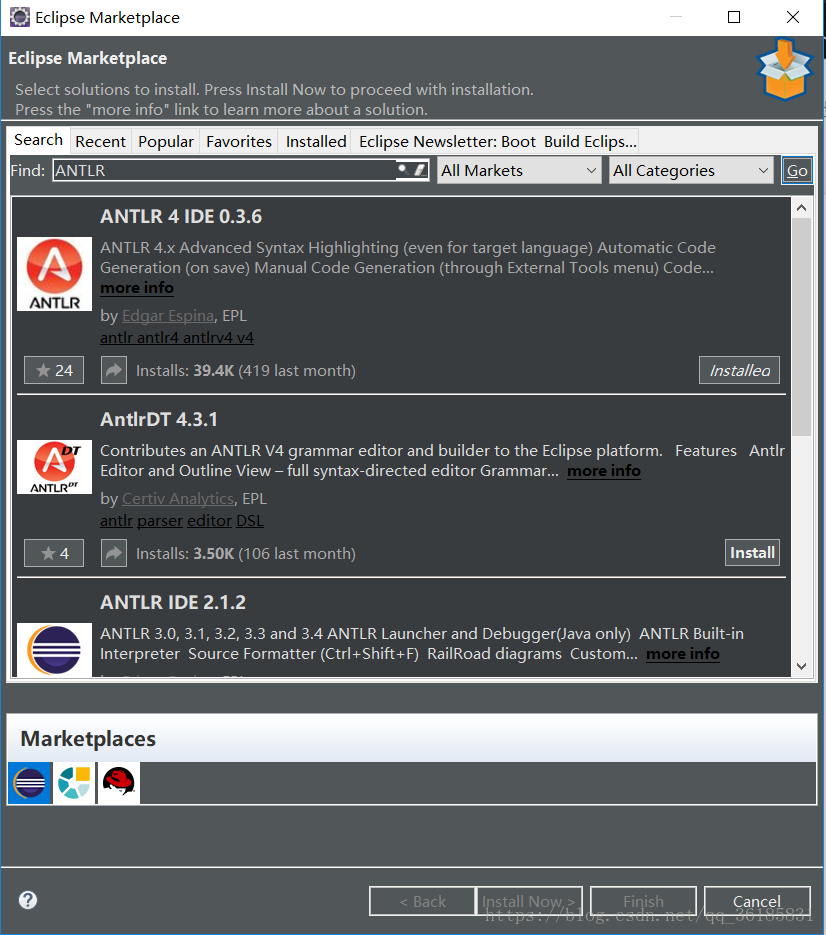Click the editor tag link
Screen dimensions: 826x935
tap(209, 521)
